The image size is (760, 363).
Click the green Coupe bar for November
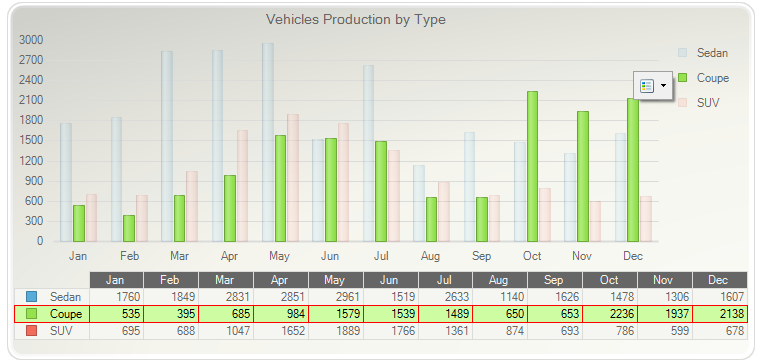coord(583,176)
